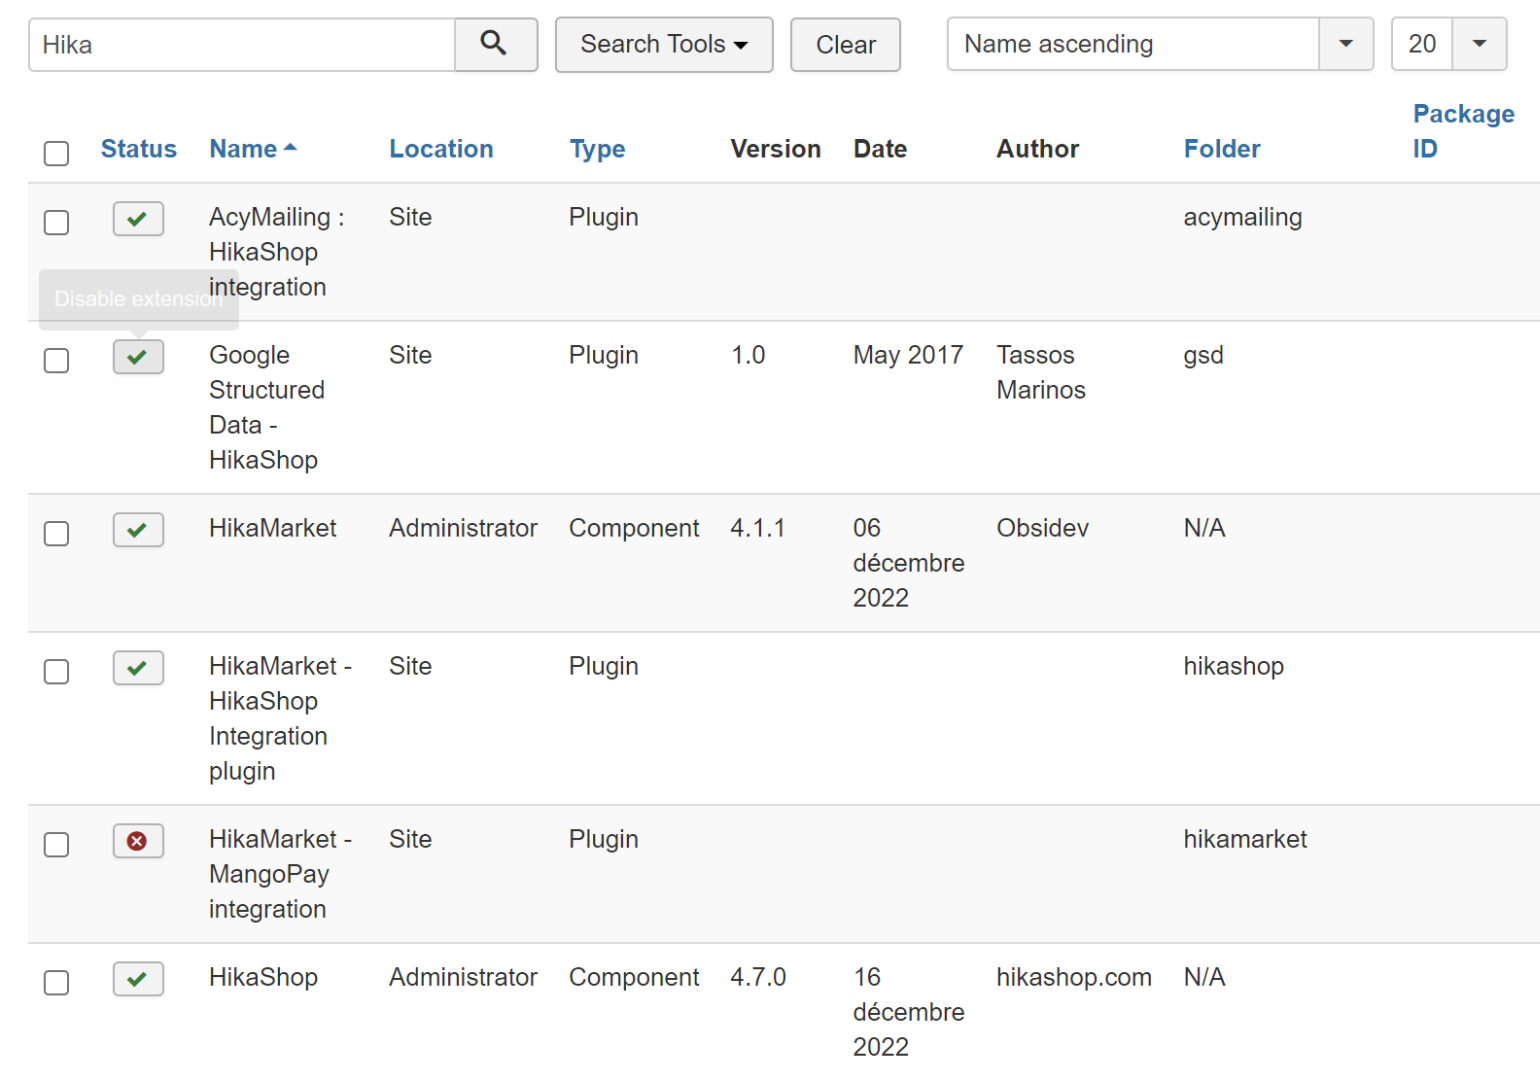Sort by Package ID column header
This screenshot has width=1540, height=1080.
1462,131
